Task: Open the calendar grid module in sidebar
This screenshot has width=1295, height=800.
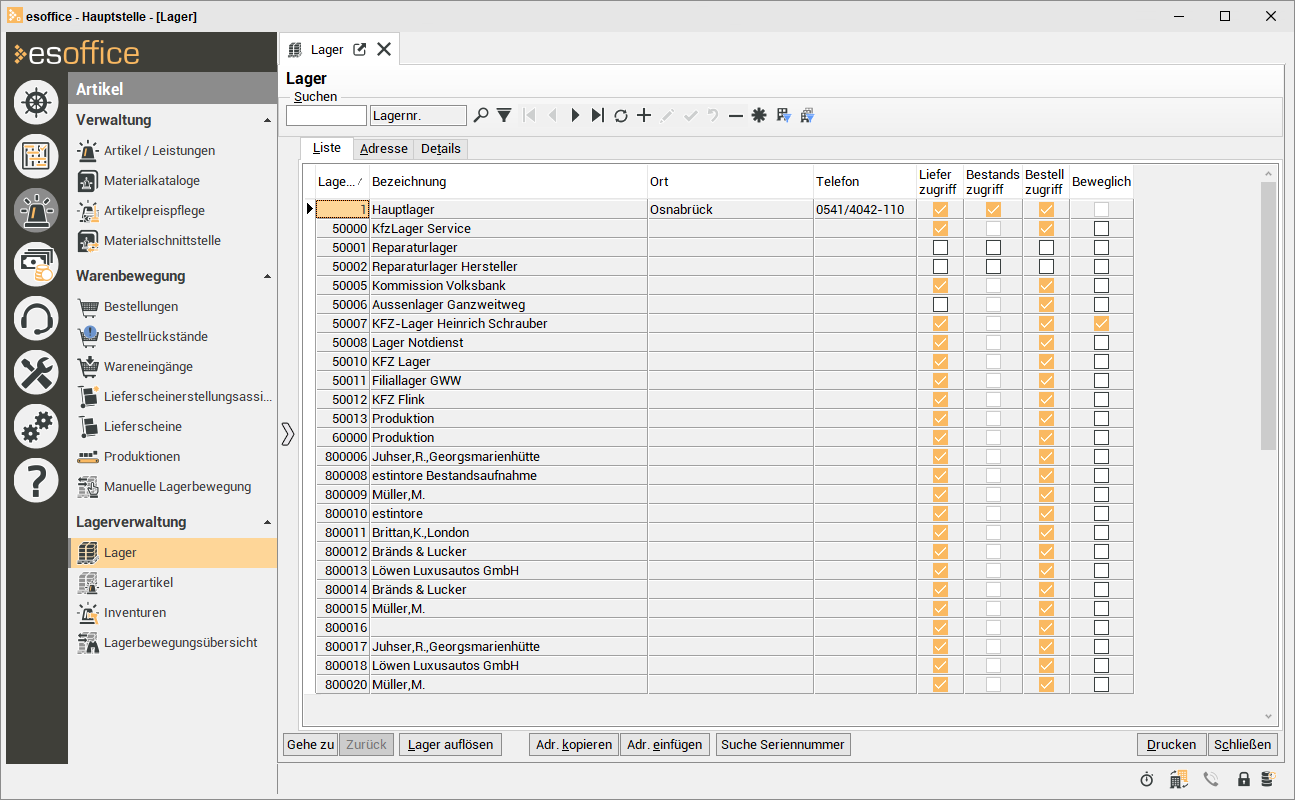Action: [x=36, y=156]
